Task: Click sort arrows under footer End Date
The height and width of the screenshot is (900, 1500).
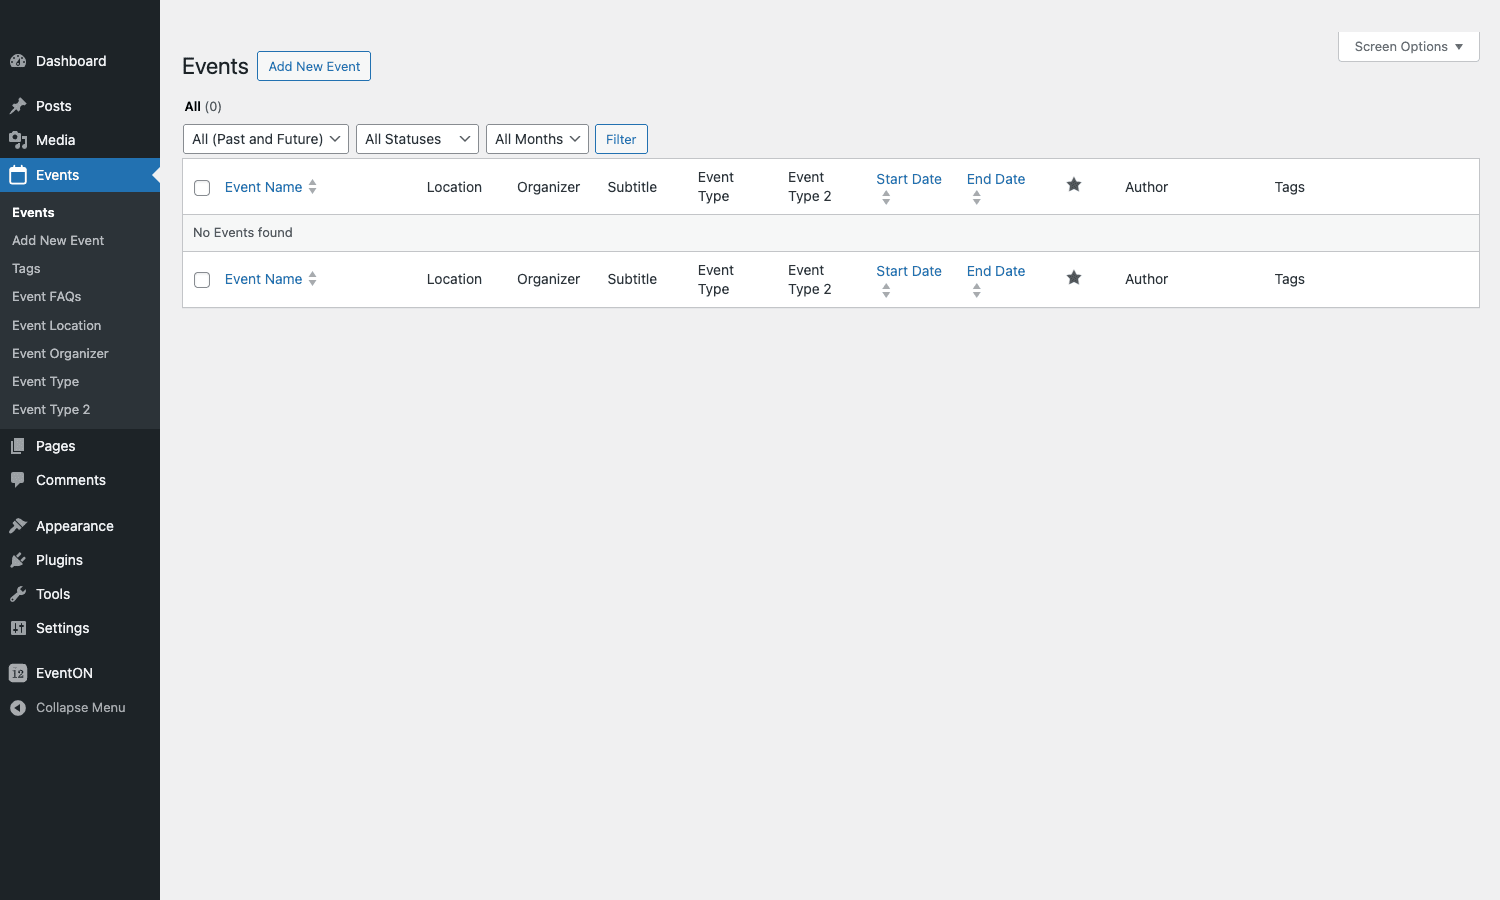Action: 977,290
